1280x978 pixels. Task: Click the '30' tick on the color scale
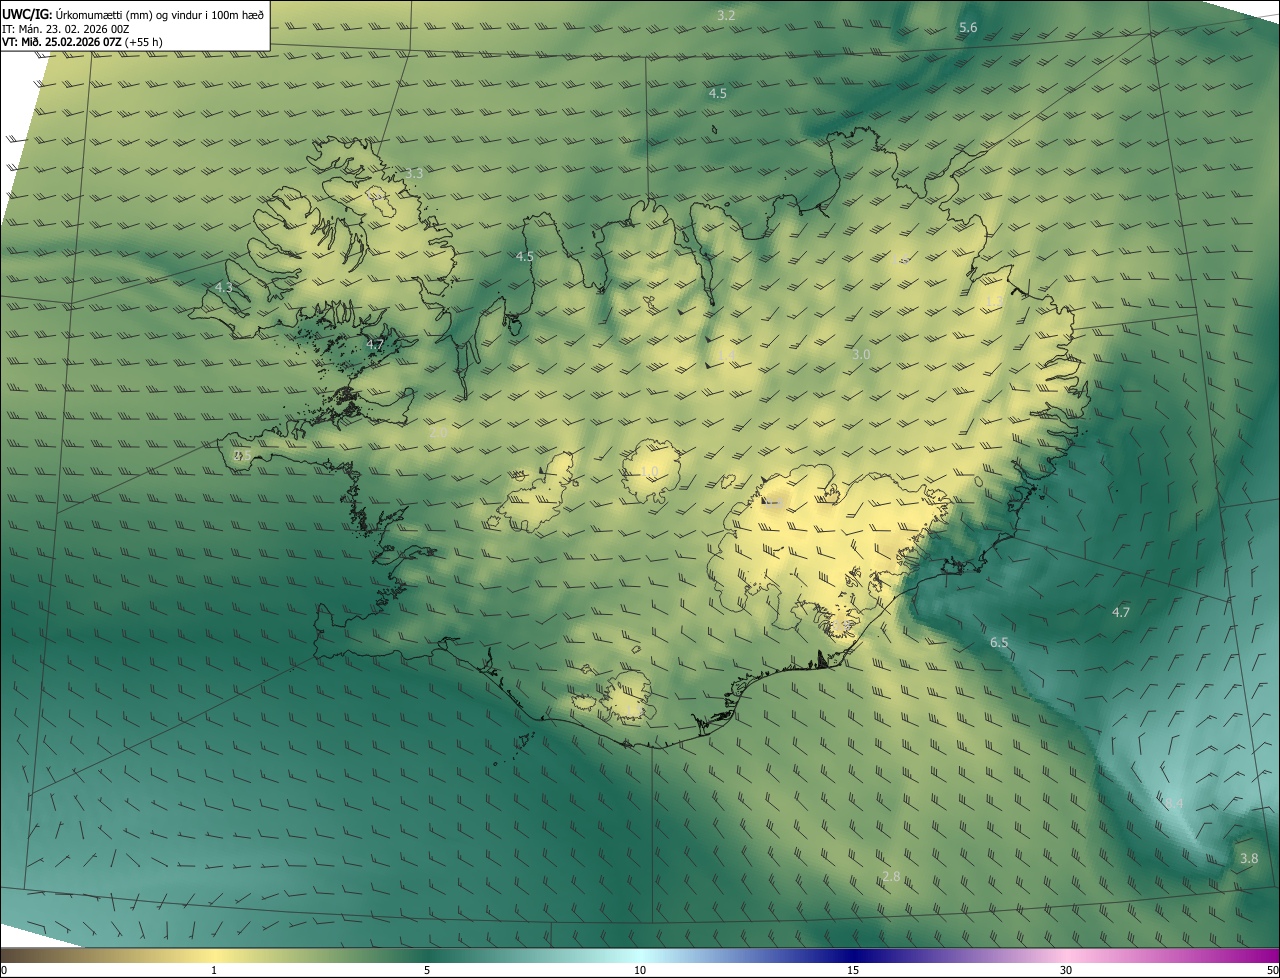pos(1066,970)
